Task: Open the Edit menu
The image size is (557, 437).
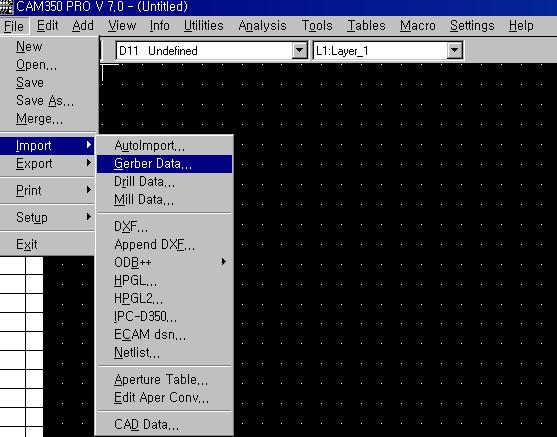Action: pyautogui.click(x=47, y=26)
